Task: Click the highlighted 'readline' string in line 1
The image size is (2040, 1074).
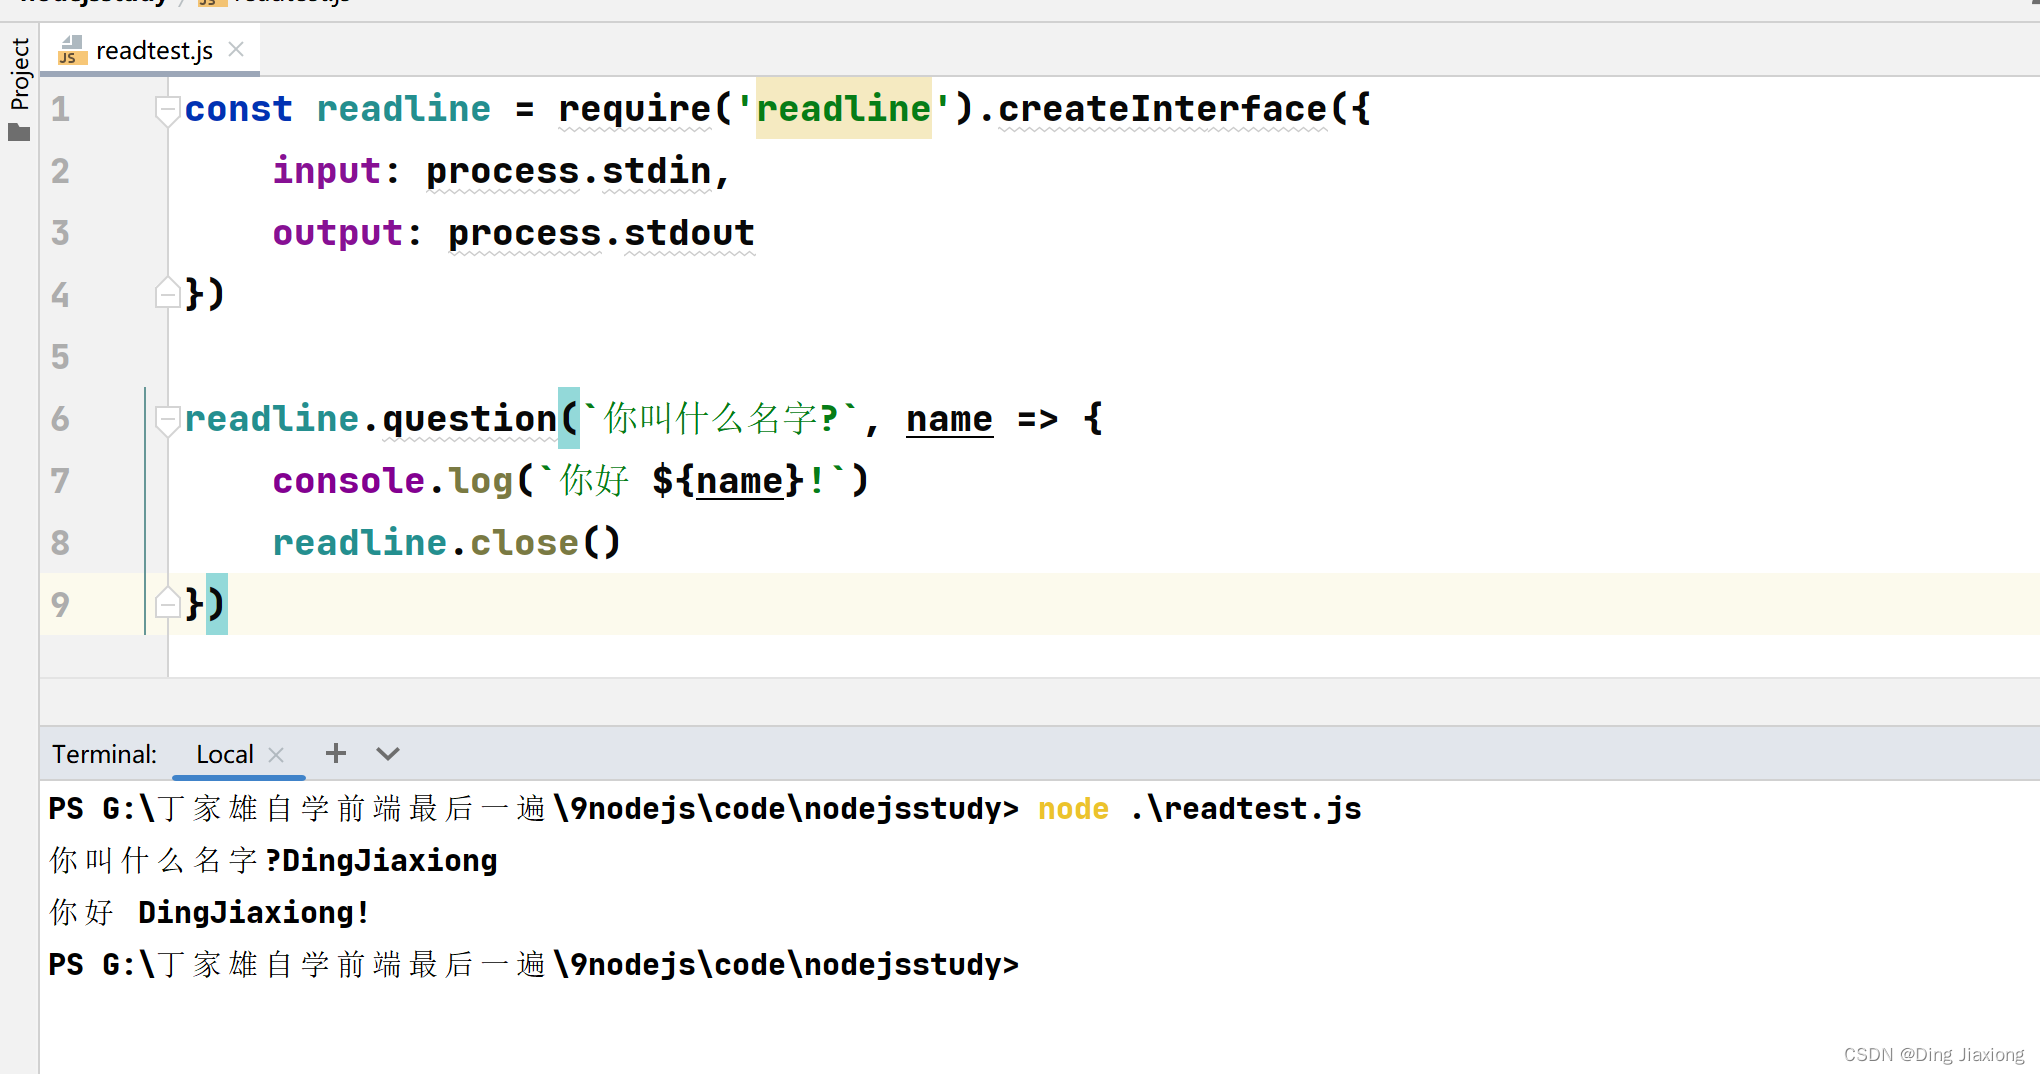Action: tap(843, 108)
